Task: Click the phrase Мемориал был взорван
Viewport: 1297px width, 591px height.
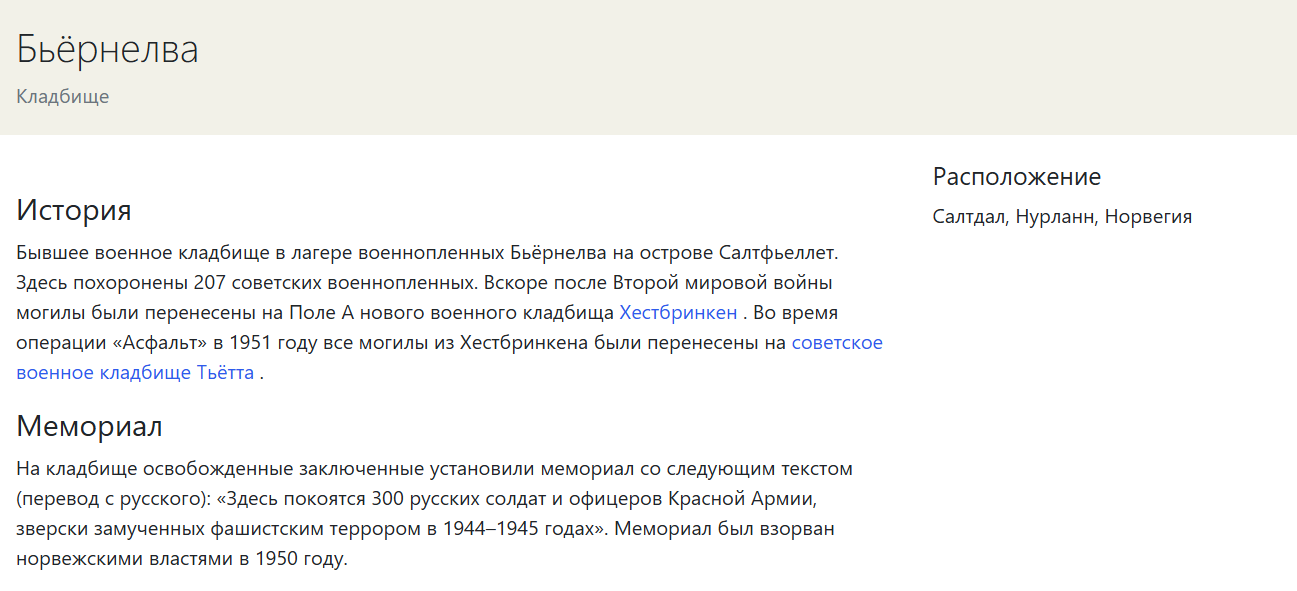Action: (x=725, y=528)
